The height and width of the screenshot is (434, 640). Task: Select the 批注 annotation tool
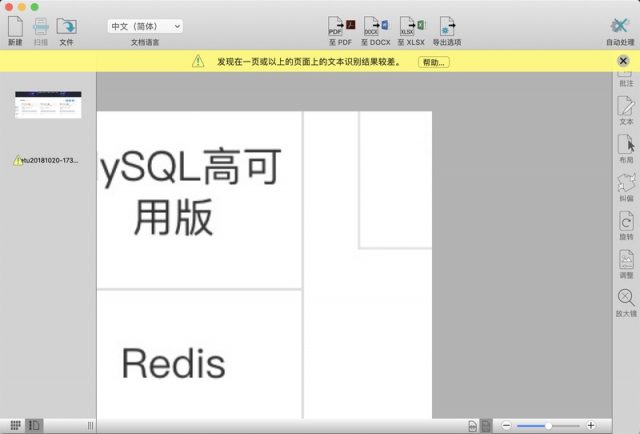point(626,79)
